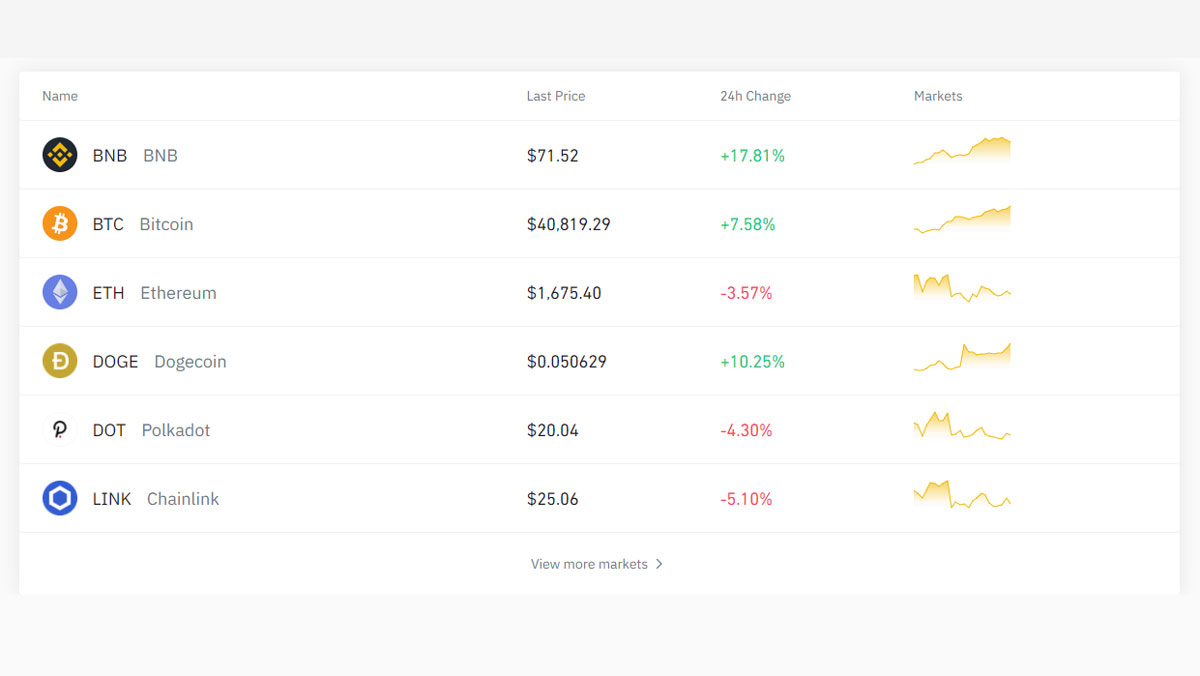This screenshot has height=676, width=1200.
Task: Click the chevron next to View more markets
Action: pyautogui.click(x=659, y=564)
